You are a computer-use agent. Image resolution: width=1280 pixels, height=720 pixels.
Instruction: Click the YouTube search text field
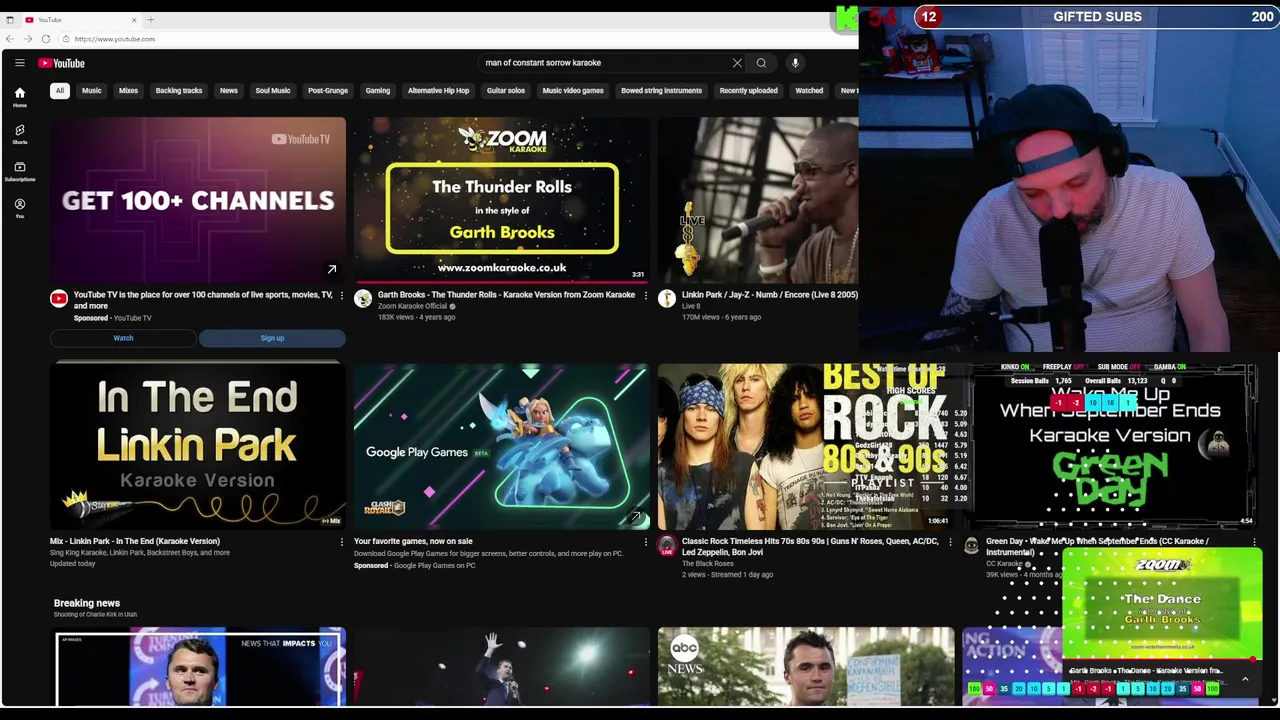[x=605, y=63]
